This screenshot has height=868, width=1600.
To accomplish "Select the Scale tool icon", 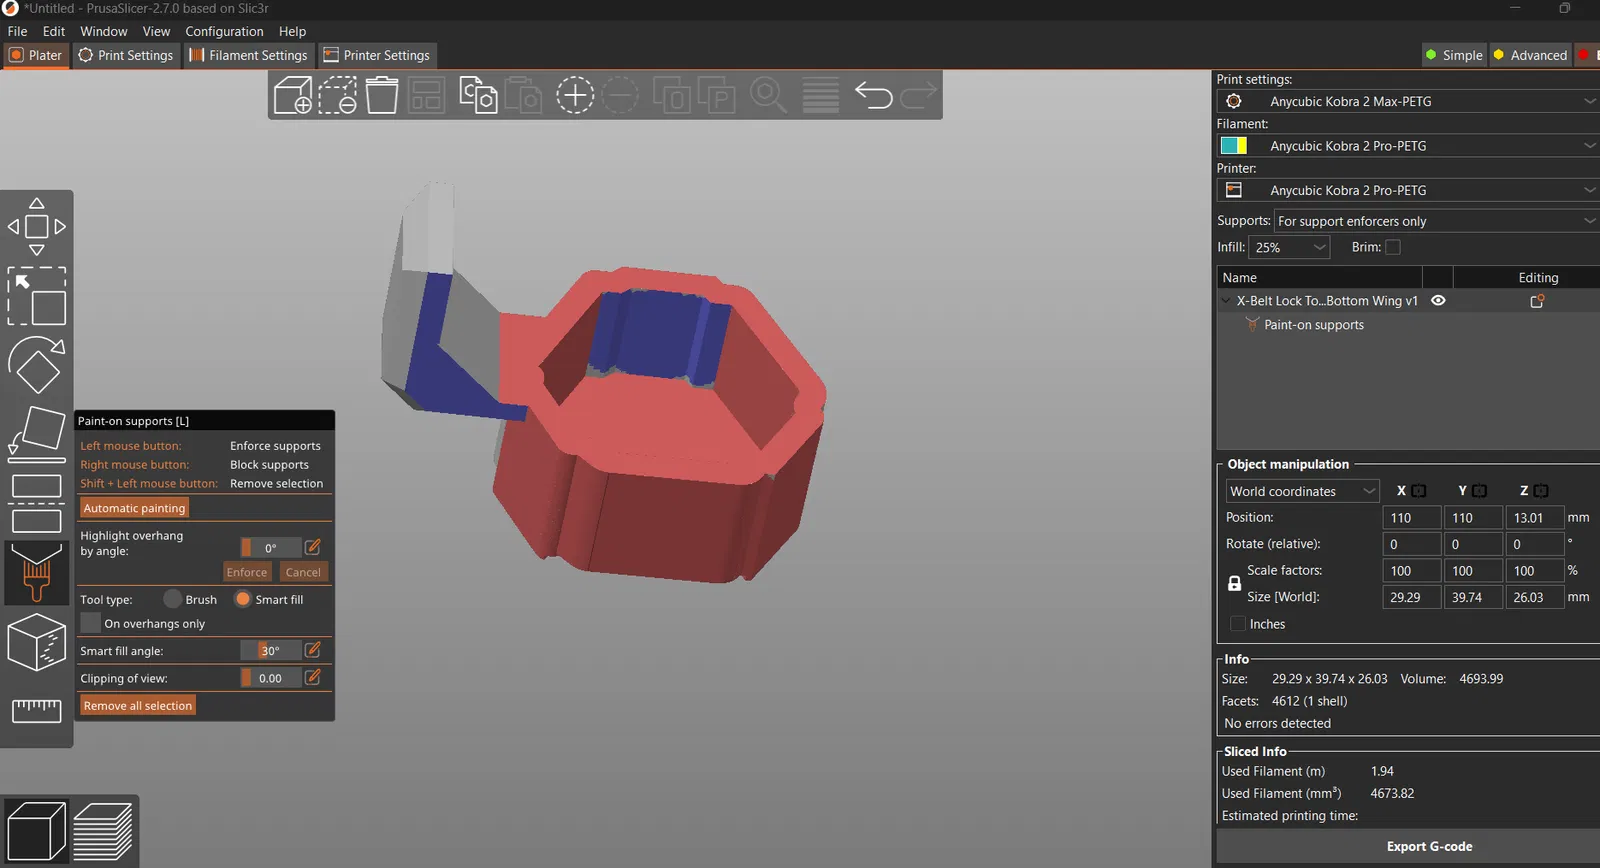I will tap(37, 296).
